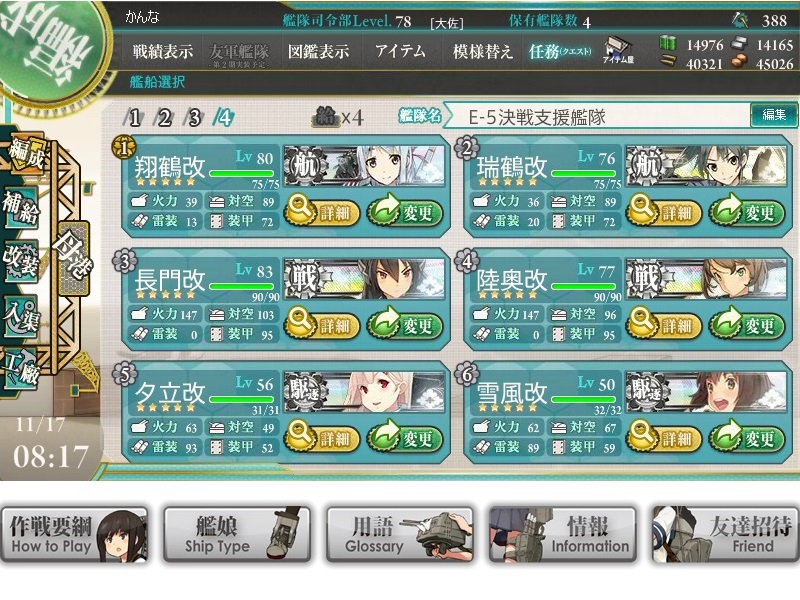Click the fleet name field E-5決戦支援艦隊
Screen dimensions: 800x600
tap(597, 117)
